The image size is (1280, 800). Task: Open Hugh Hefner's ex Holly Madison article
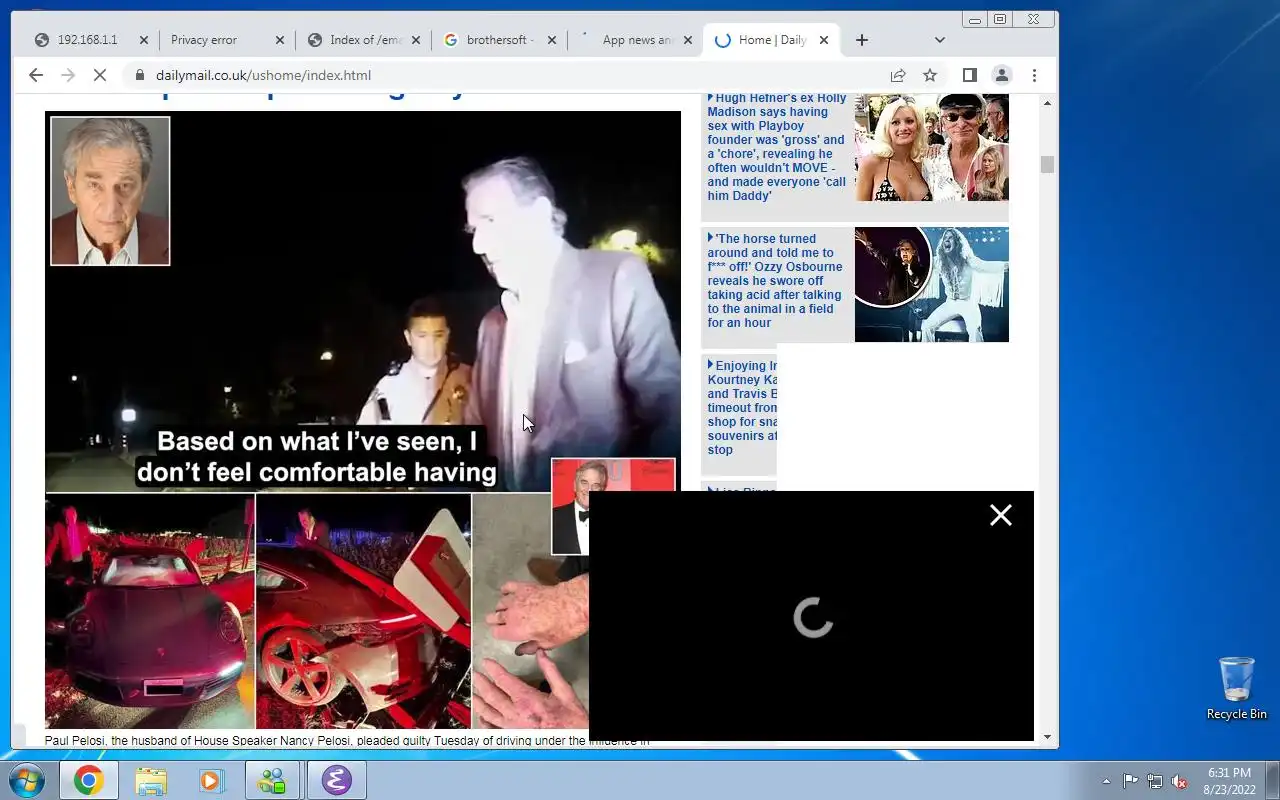(777, 147)
